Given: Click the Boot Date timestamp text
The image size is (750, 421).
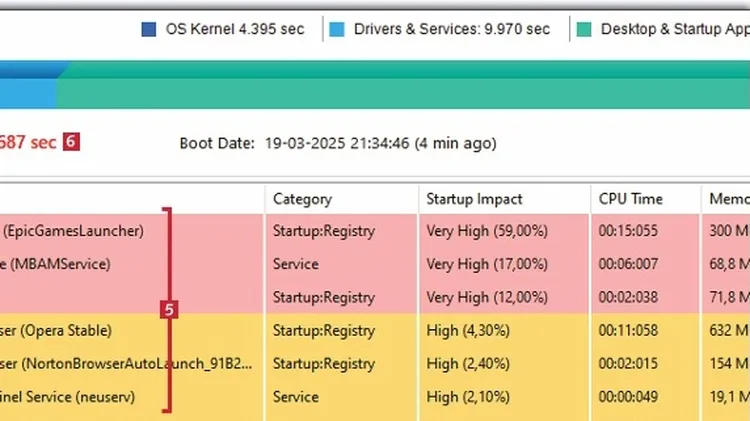Looking at the screenshot, I should 380,143.
